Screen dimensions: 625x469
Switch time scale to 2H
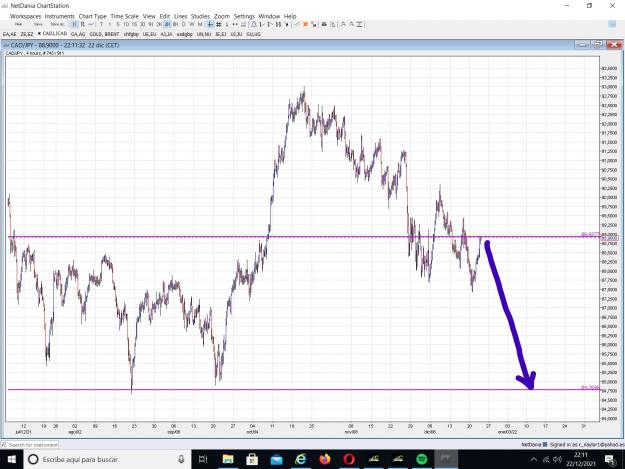tap(159, 24)
